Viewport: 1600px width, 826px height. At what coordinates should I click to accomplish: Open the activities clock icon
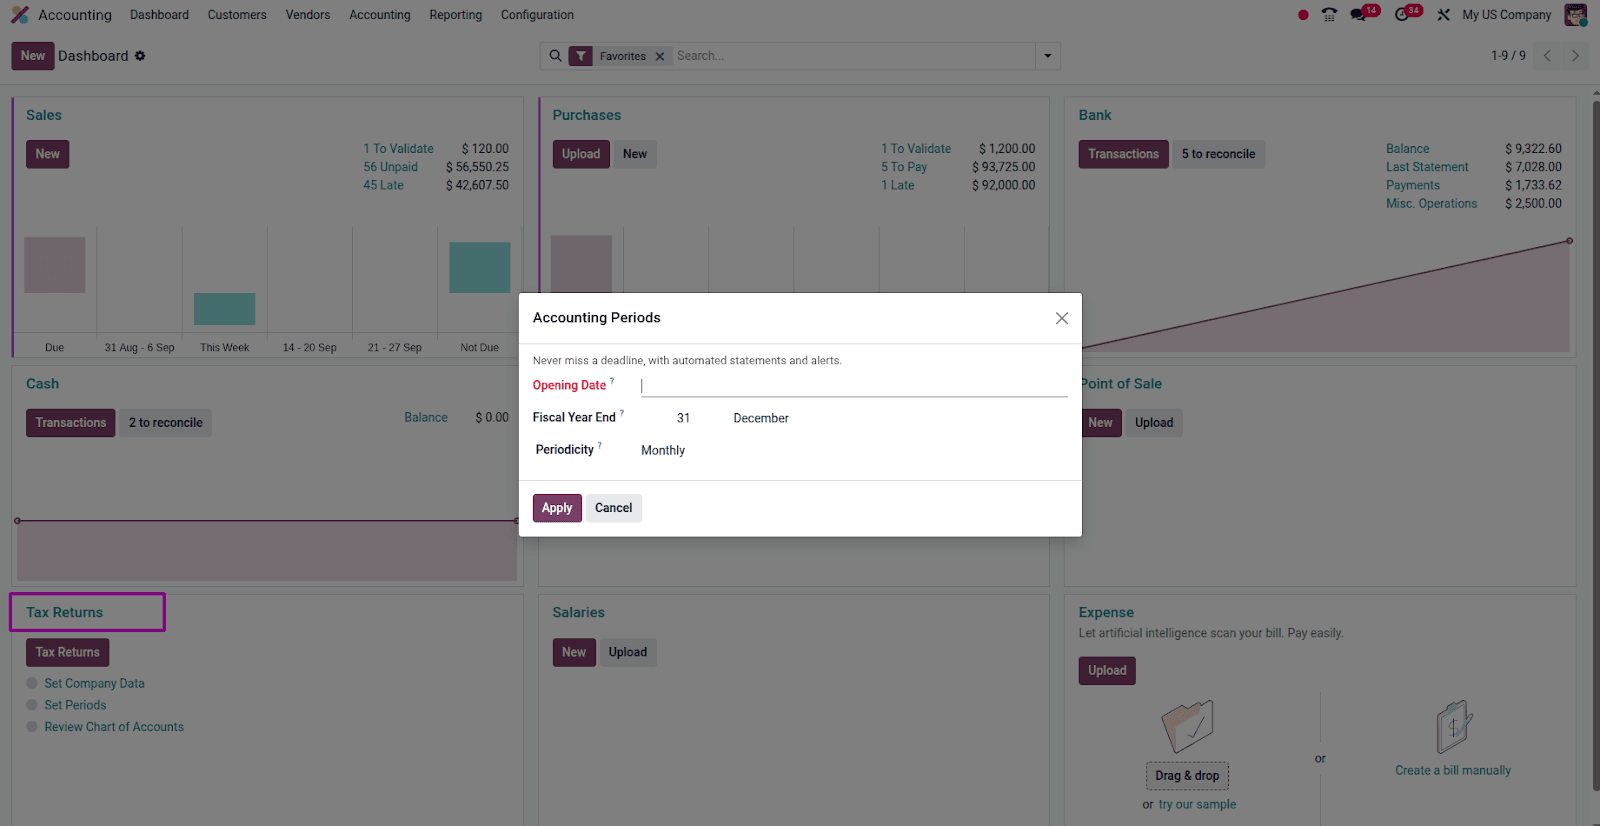tap(1402, 15)
